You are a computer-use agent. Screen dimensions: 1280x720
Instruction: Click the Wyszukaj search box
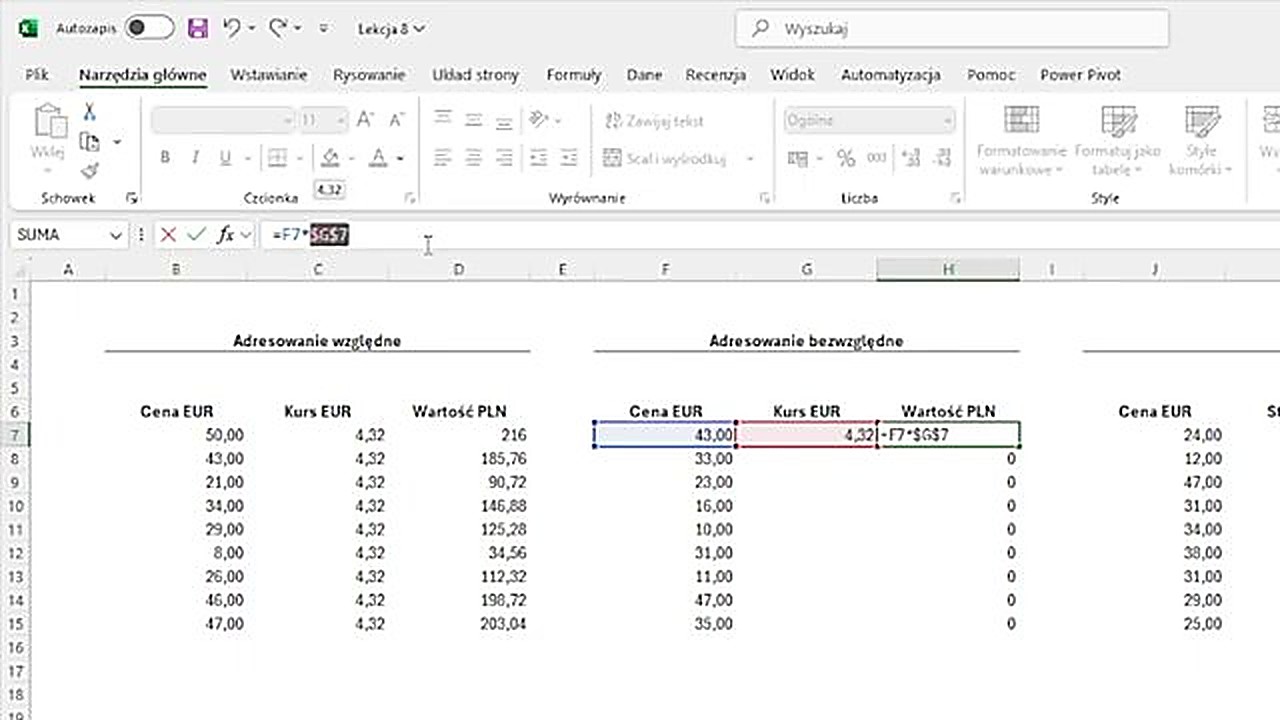[951, 29]
